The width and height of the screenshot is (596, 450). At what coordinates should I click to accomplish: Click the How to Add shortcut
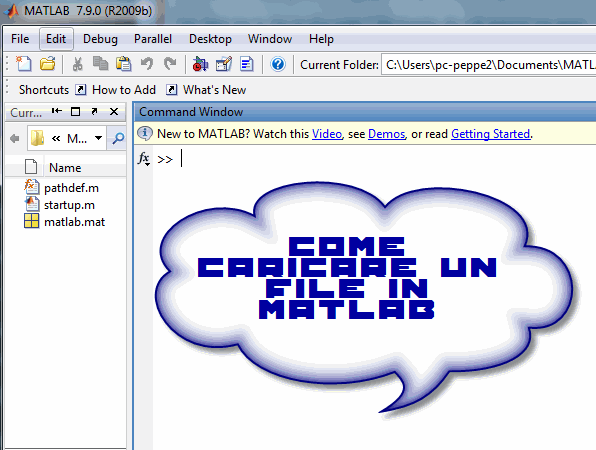(x=124, y=90)
